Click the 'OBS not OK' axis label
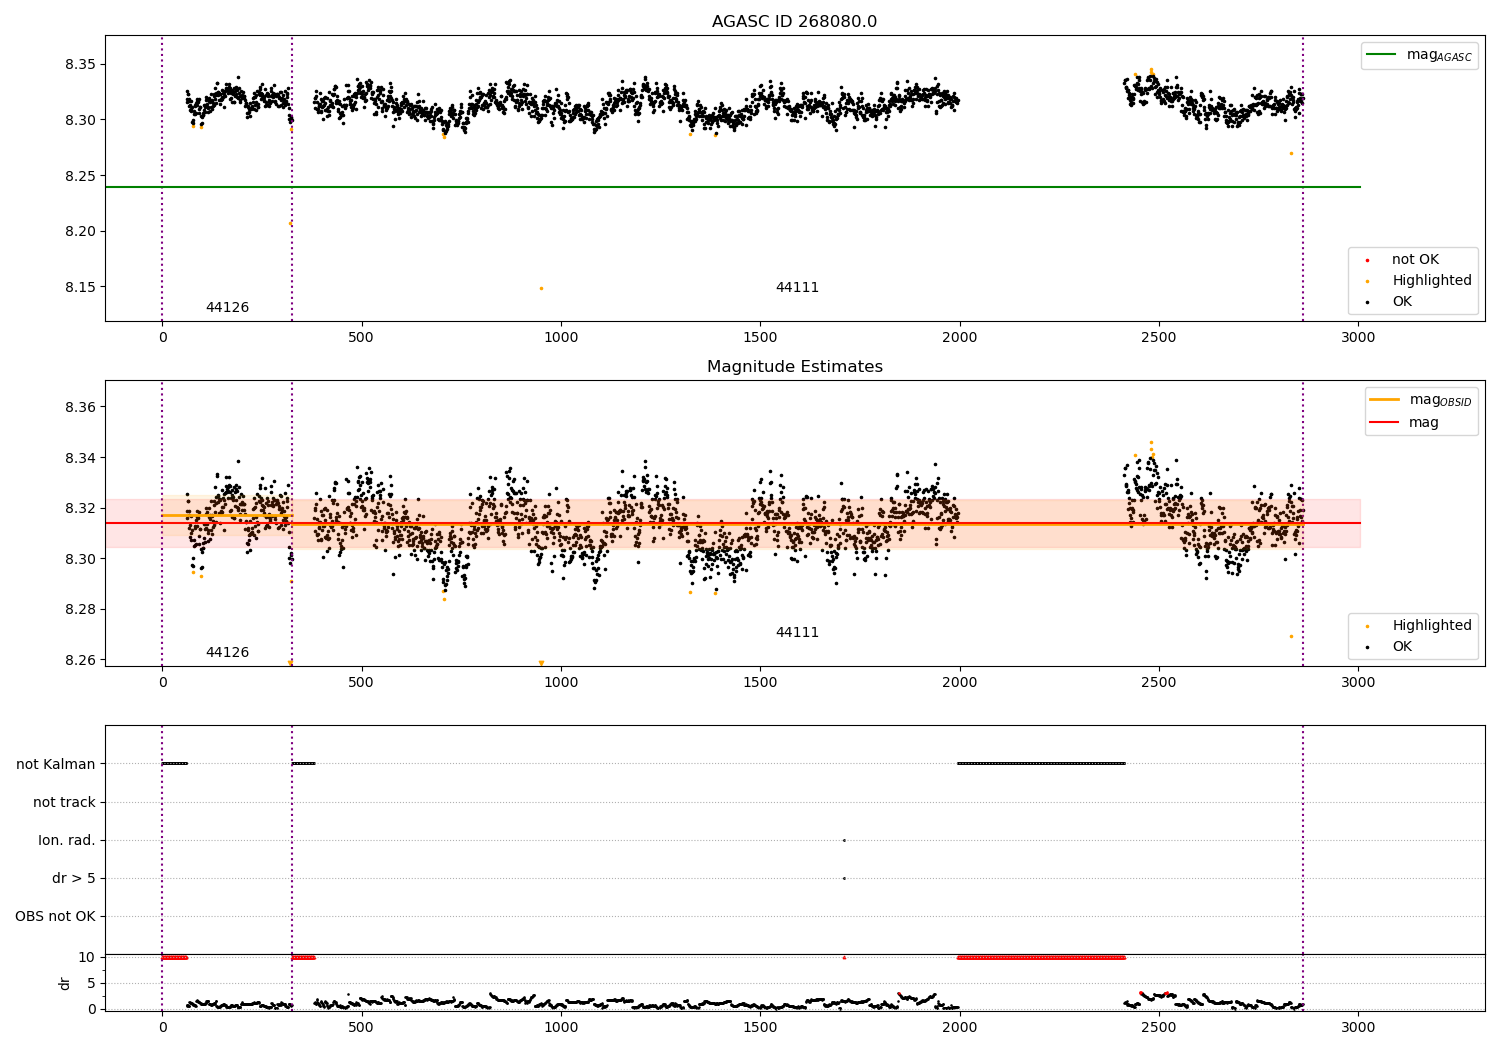Screen dimensions: 1500x1050 pos(55,917)
